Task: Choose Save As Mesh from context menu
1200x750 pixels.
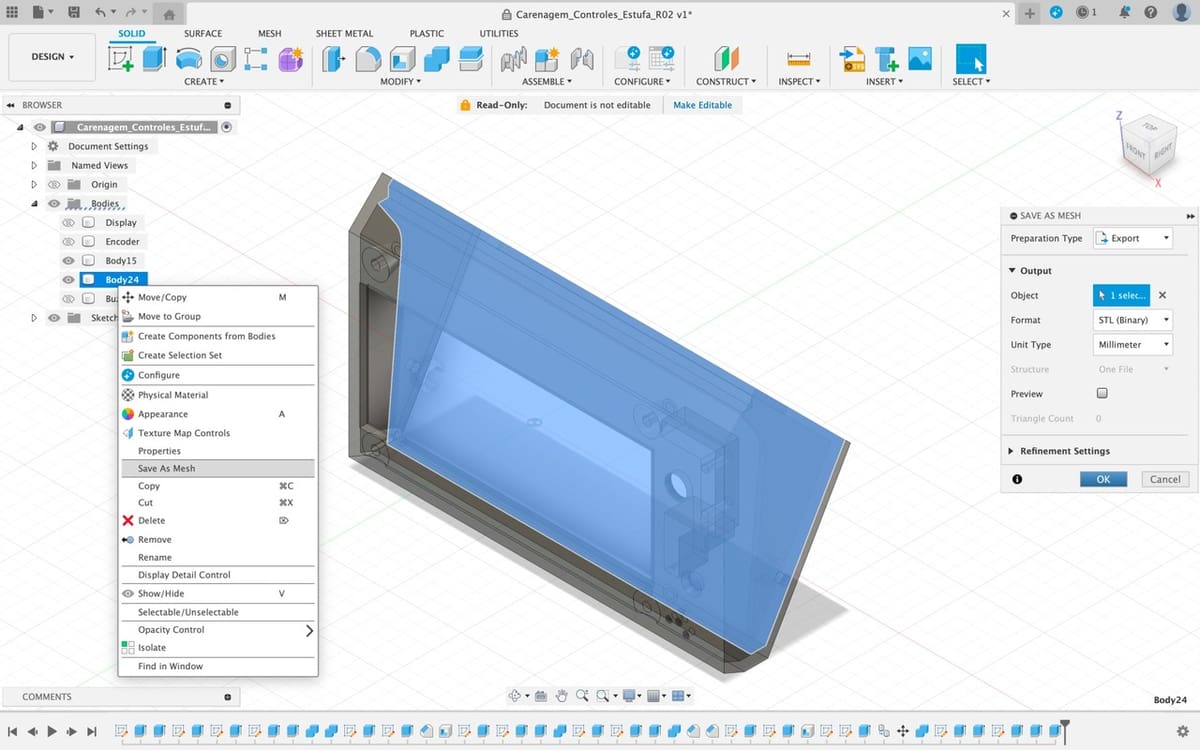Action: coord(167,468)
